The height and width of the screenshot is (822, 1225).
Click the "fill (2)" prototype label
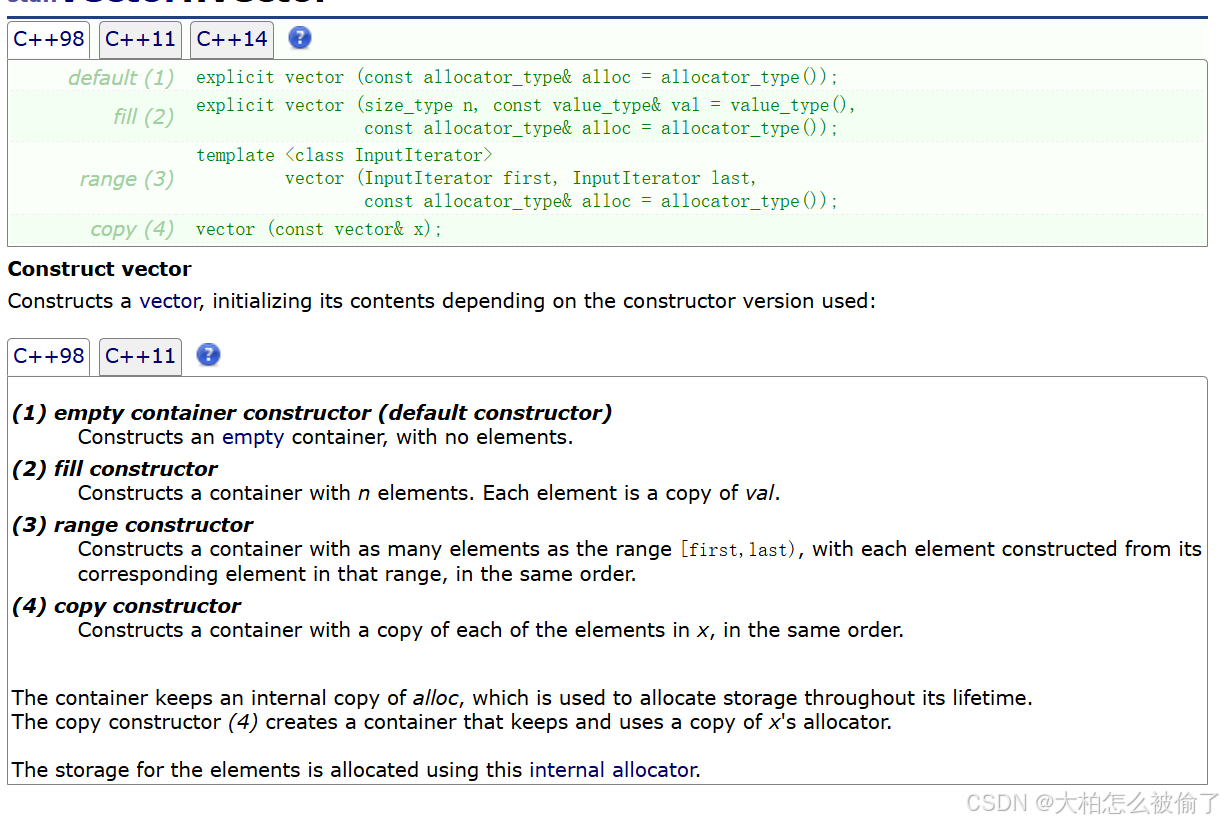tap(144, 117)
